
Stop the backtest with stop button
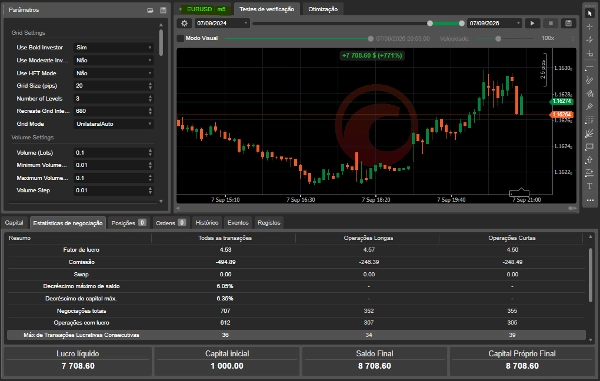pyautogui.click(x=551, y=23)
